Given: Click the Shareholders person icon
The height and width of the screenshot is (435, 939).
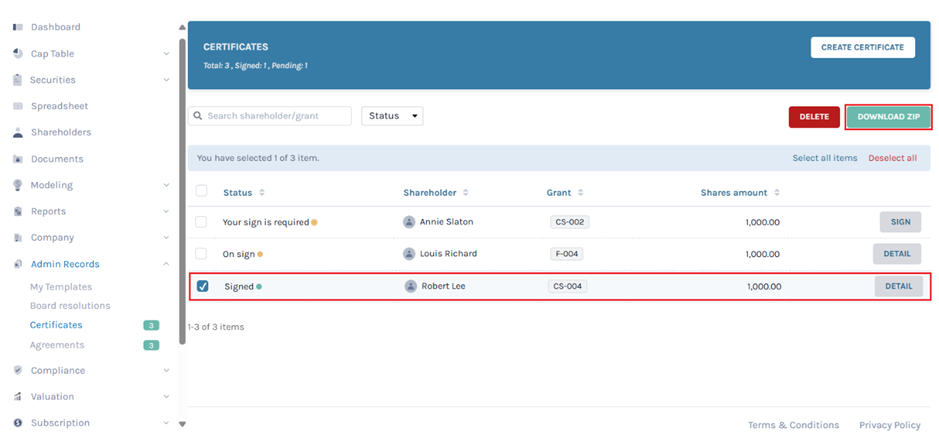Looking at the screenshot, I should (x=18, y=133).
